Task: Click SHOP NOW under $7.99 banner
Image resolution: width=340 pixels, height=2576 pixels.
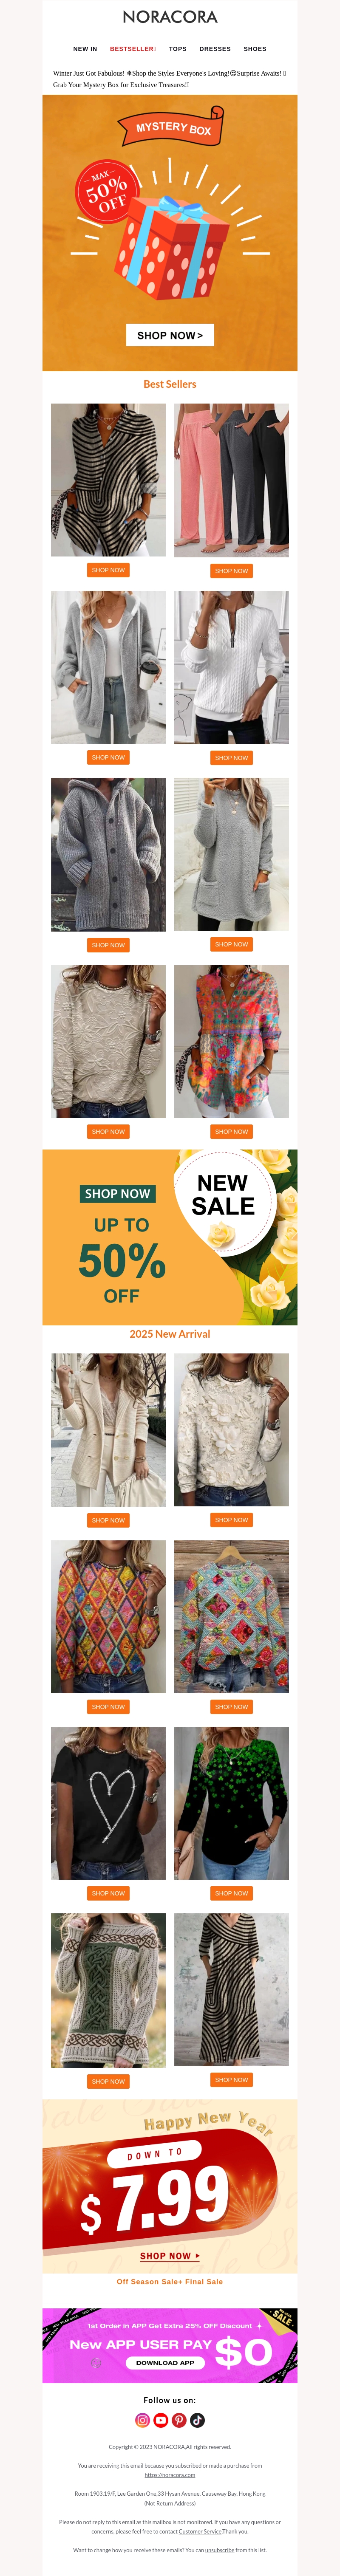Action: click(x=170, y=2256)
